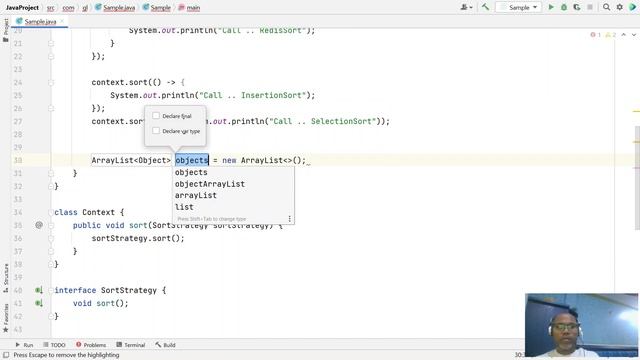The height and width of the screenshot is (360, 640).
Task: Choose 'list' from name suggestions
Action: [x=233, y=207]
